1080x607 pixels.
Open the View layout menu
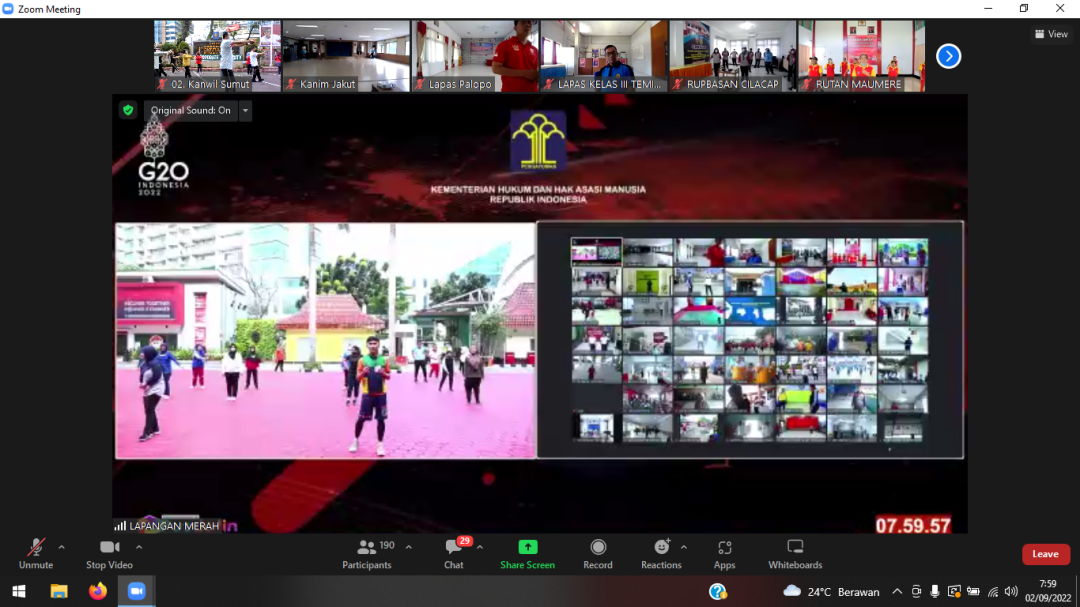click(x=1051, y=34)
